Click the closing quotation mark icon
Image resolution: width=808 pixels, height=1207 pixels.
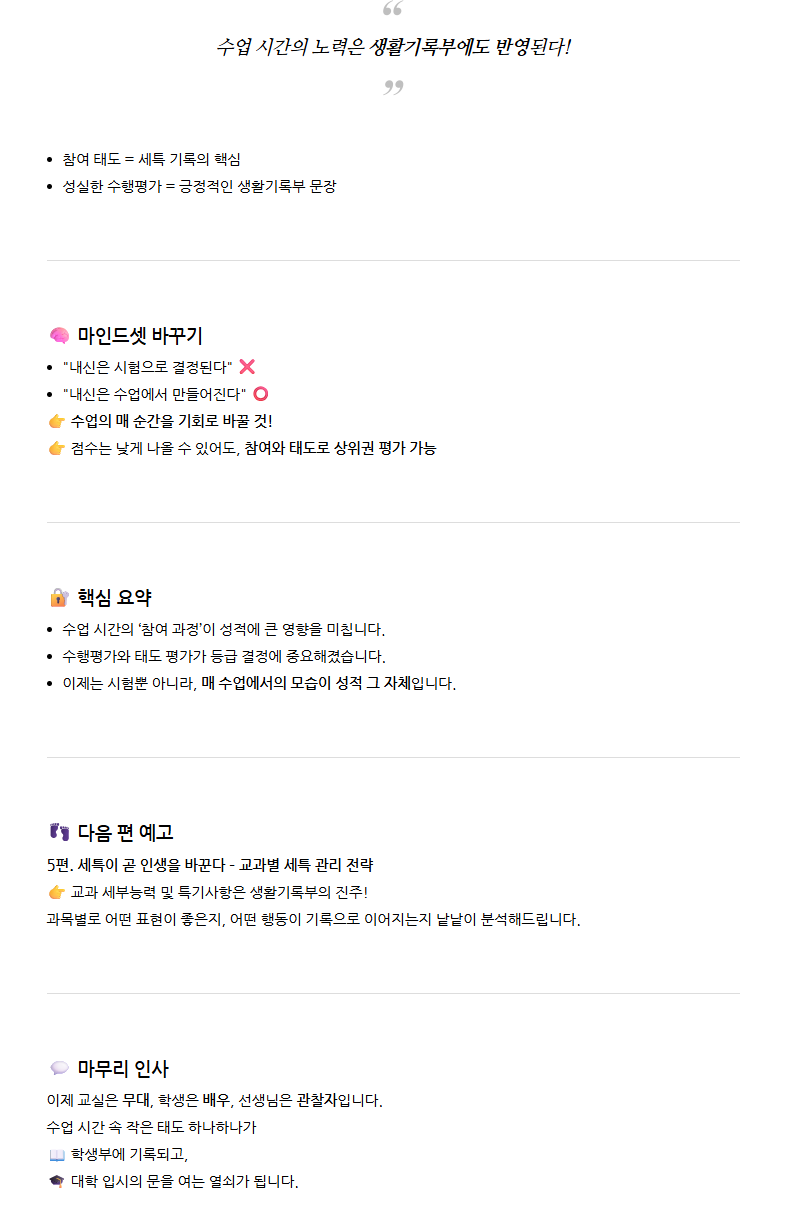pos(393,88)
